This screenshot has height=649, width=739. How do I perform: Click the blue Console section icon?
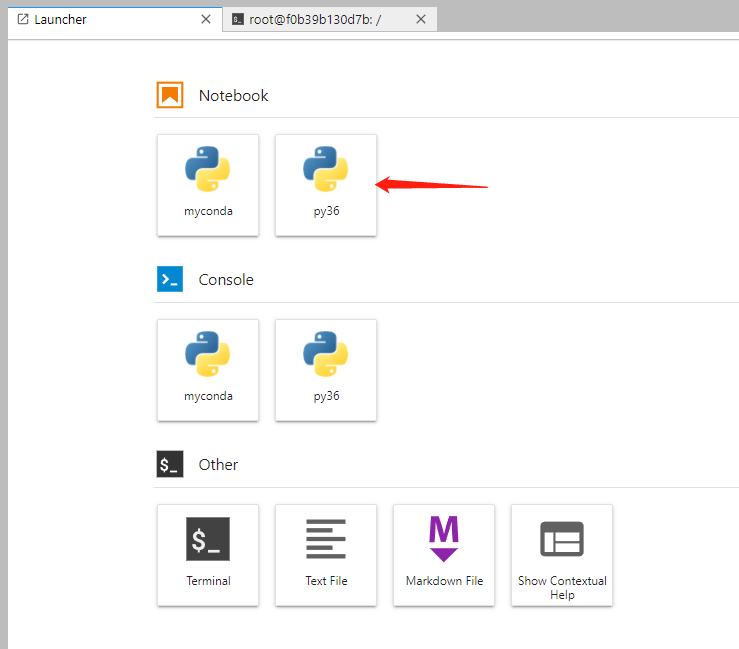(x=170, y=279)
